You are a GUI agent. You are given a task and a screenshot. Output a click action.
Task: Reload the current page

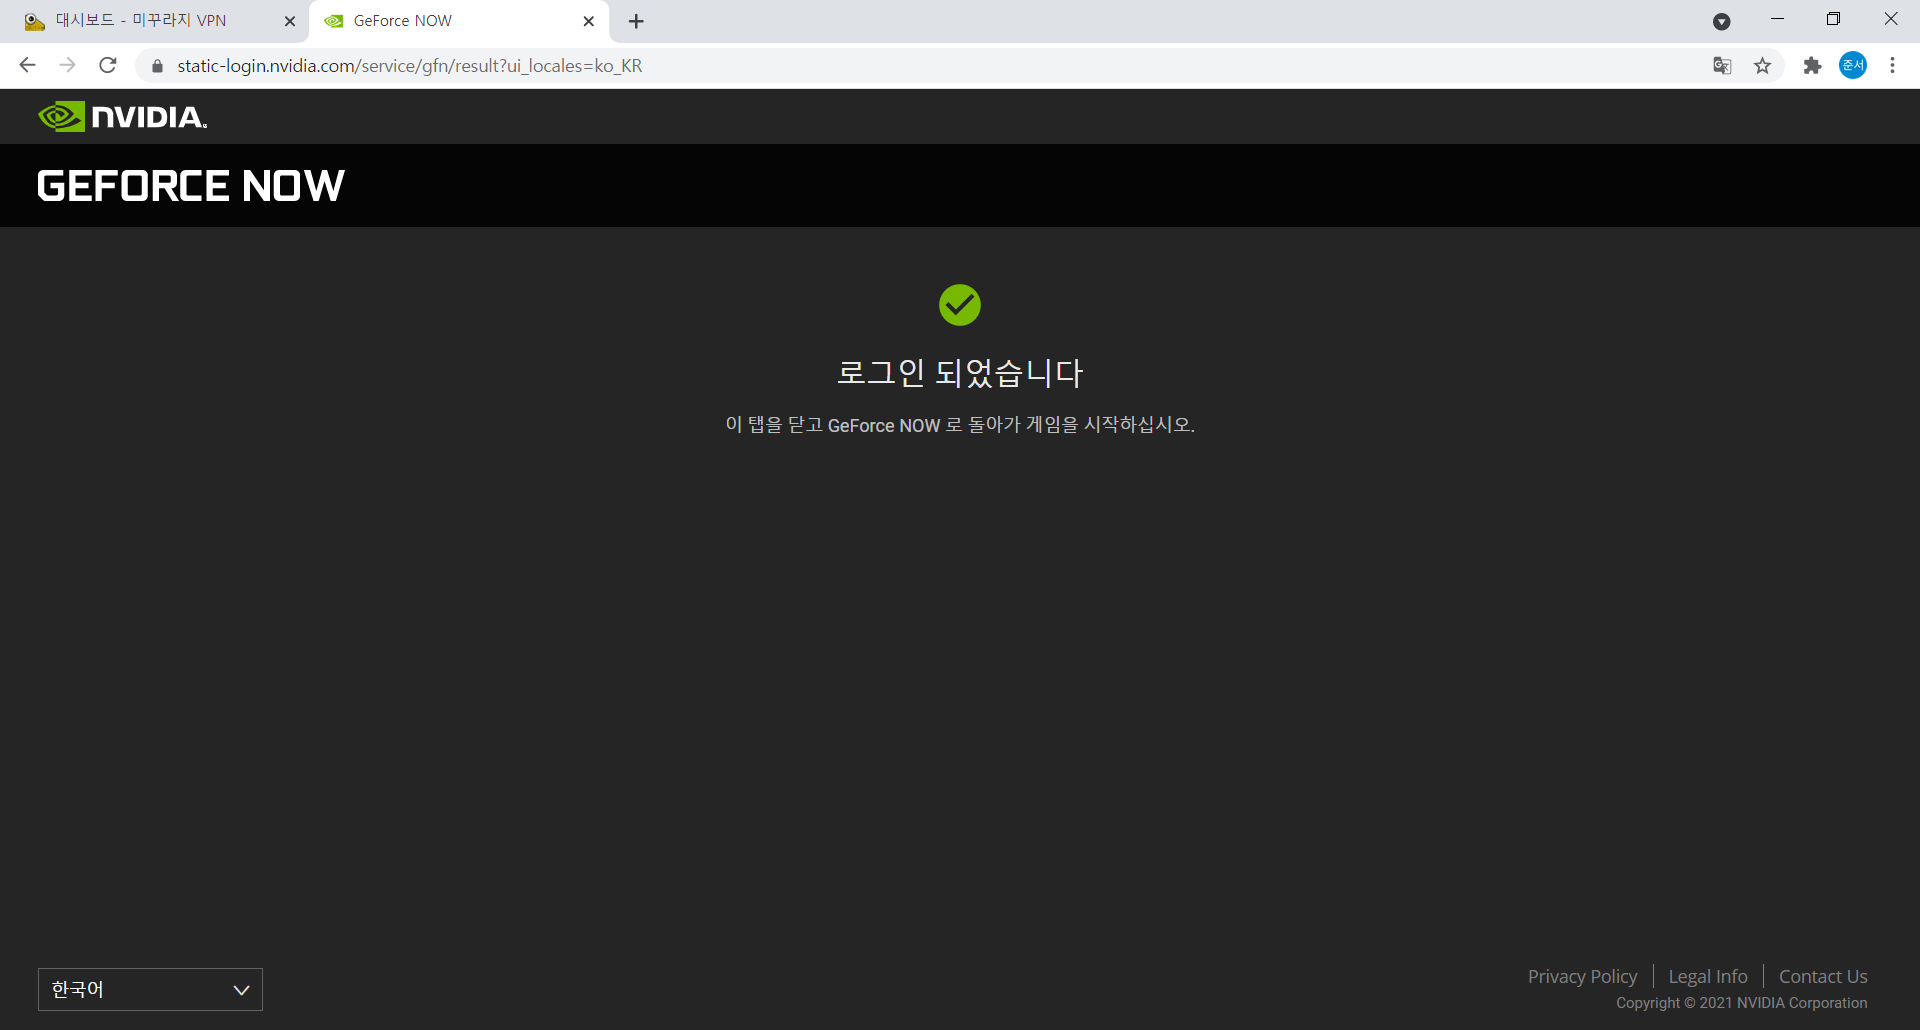pyautogui.click(x=108, y=65)
